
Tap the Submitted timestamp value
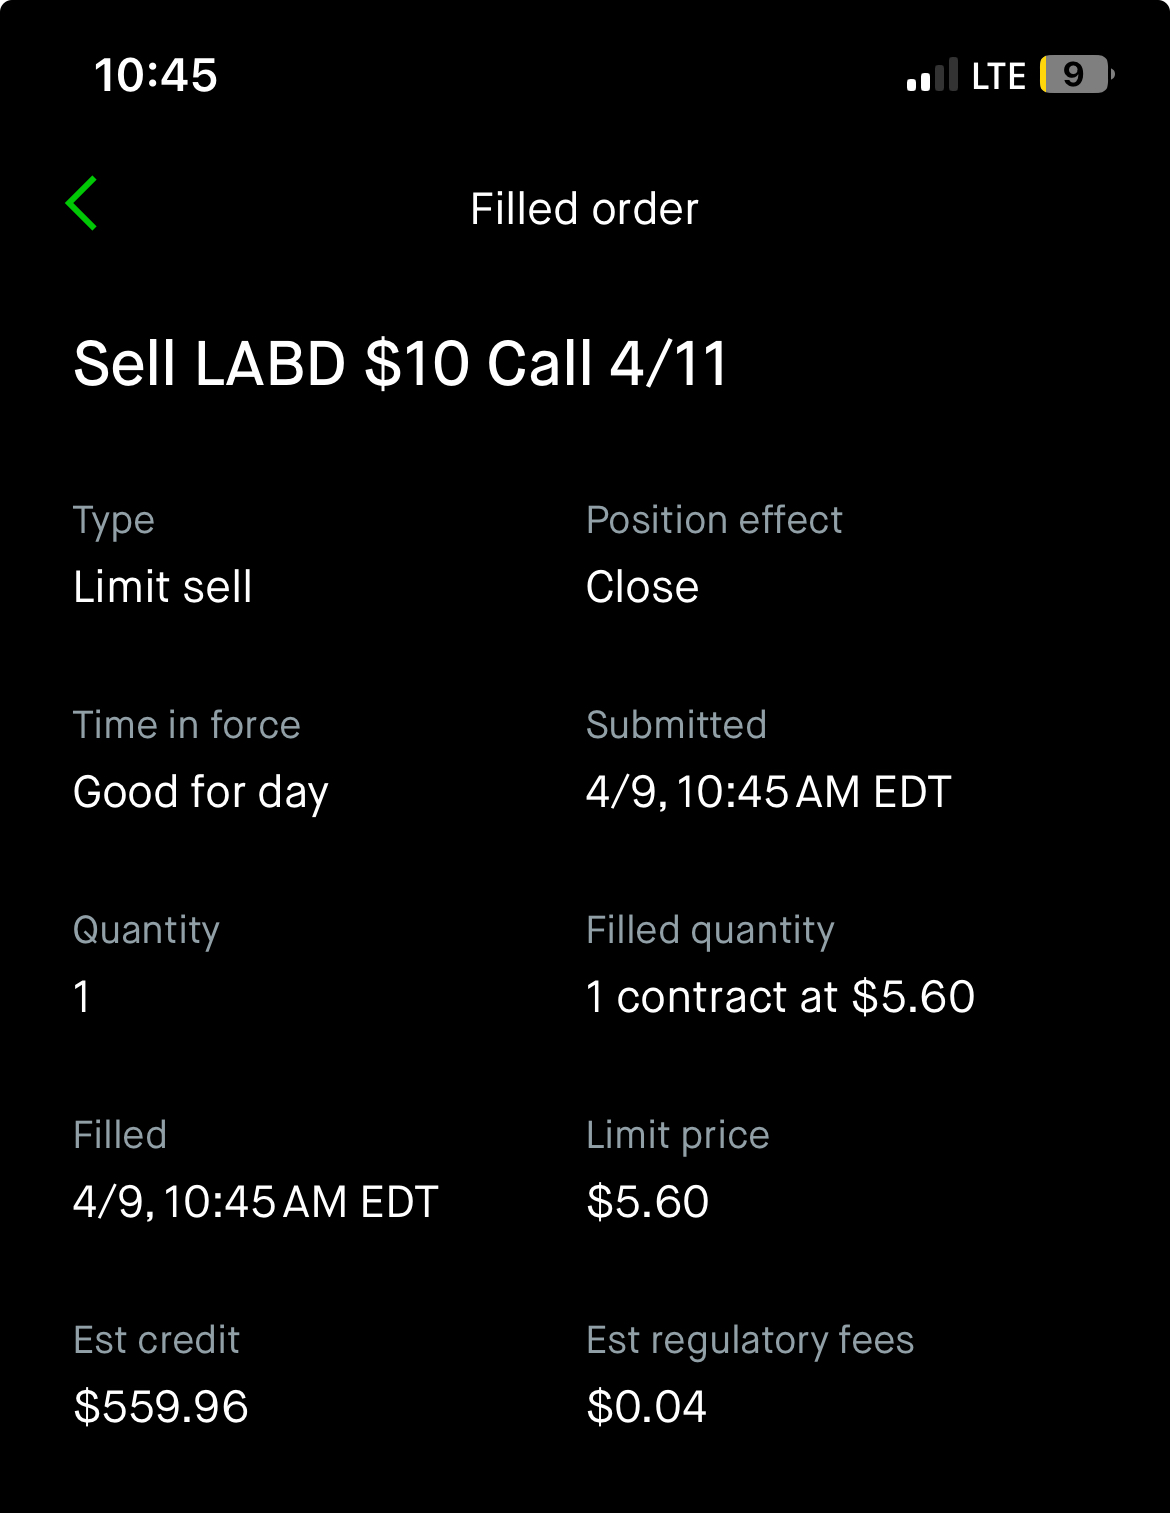tap(768, 792)
